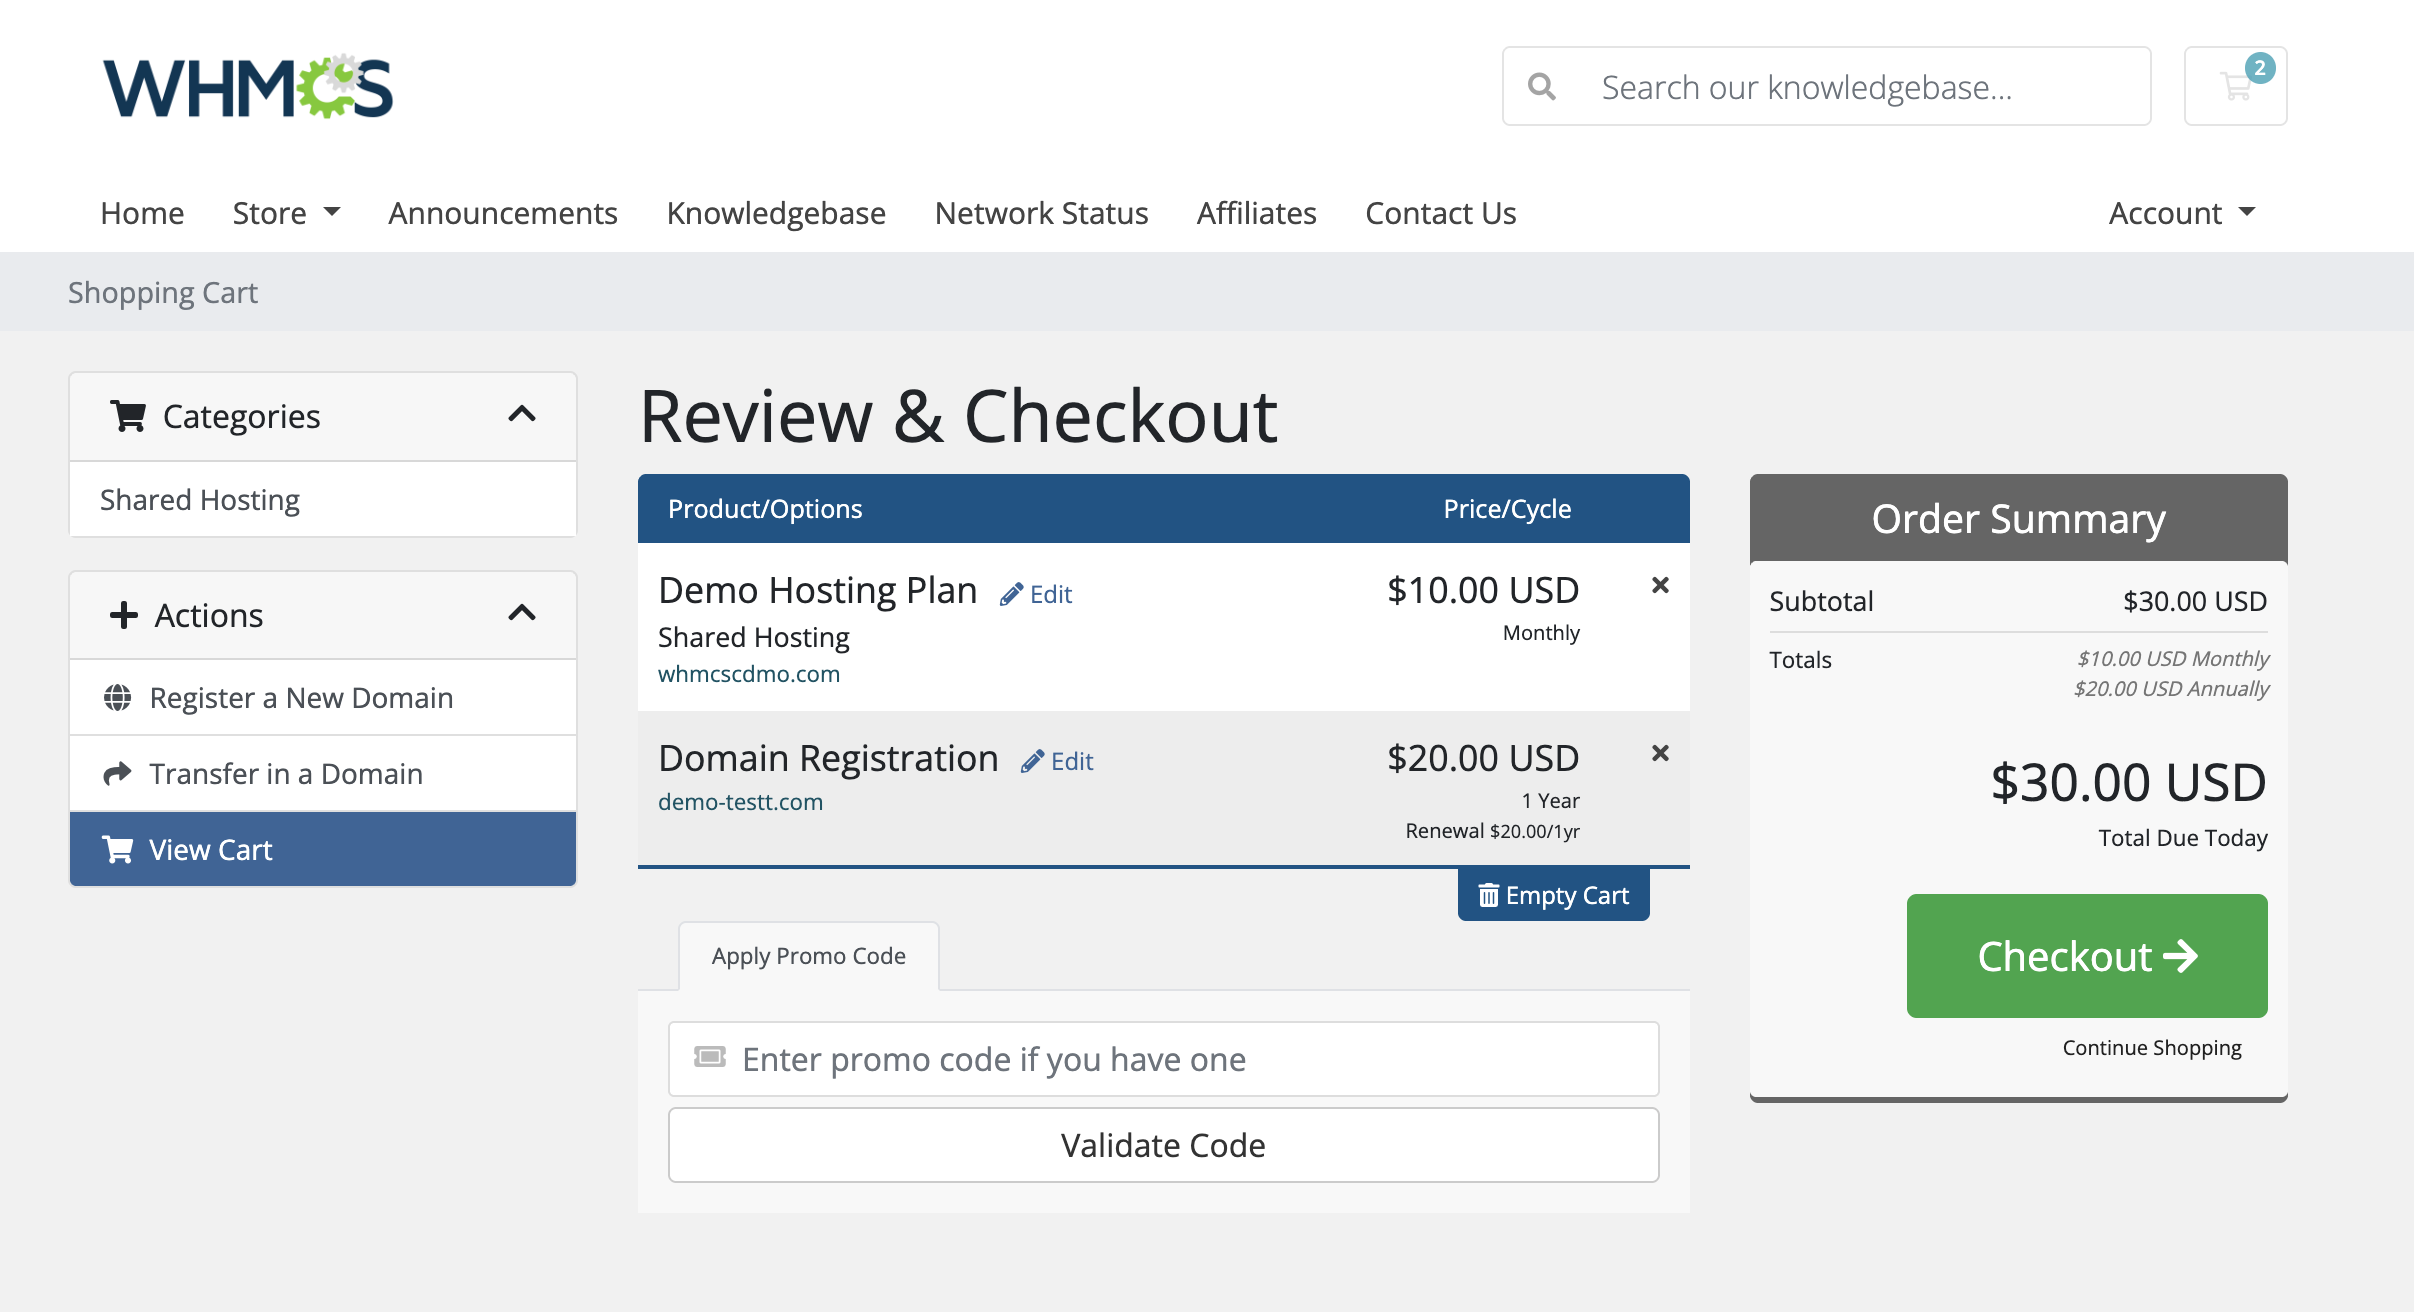Image resolution: width=2414 pixels, height=1312 pixels.
Task: Click 'Renewal $20.00/1yr' text
Action: coord(1492,831)
